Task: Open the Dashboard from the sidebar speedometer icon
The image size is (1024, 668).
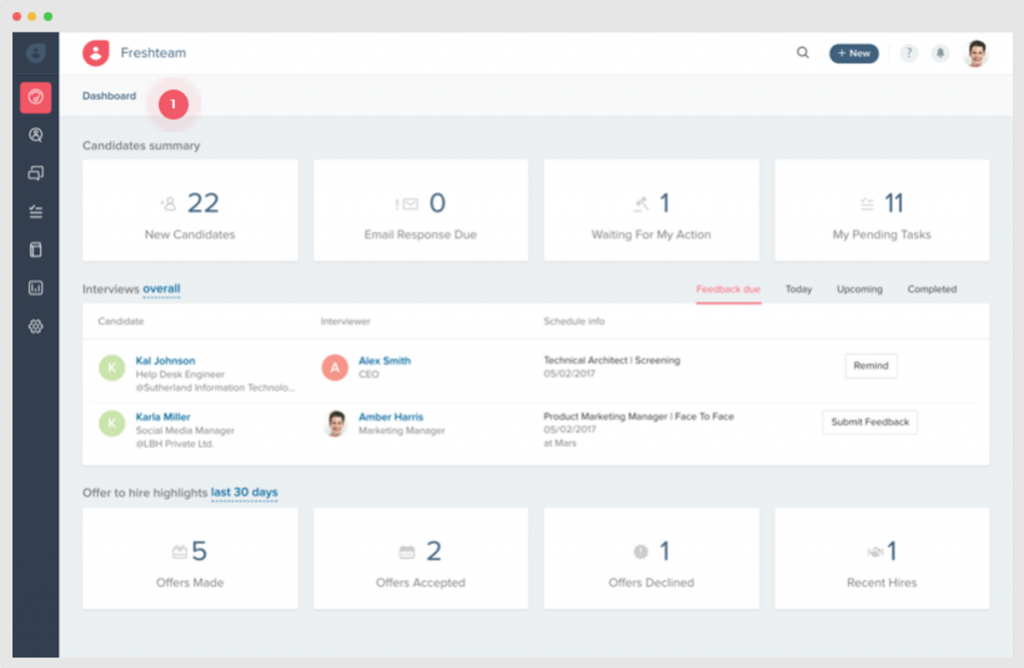Action: [35, 97]
